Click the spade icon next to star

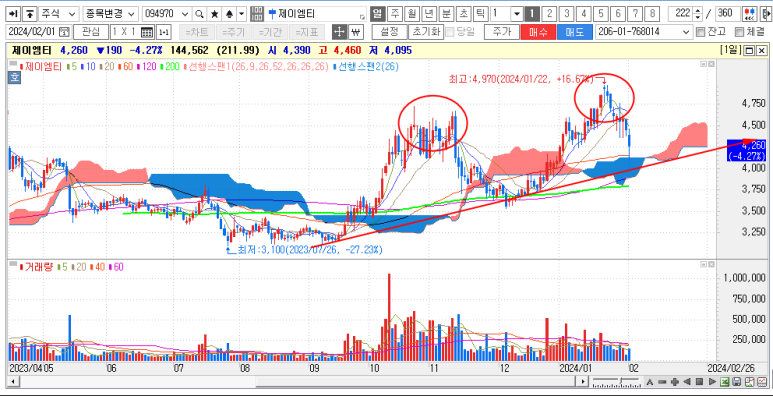click(x=230, y=13)
